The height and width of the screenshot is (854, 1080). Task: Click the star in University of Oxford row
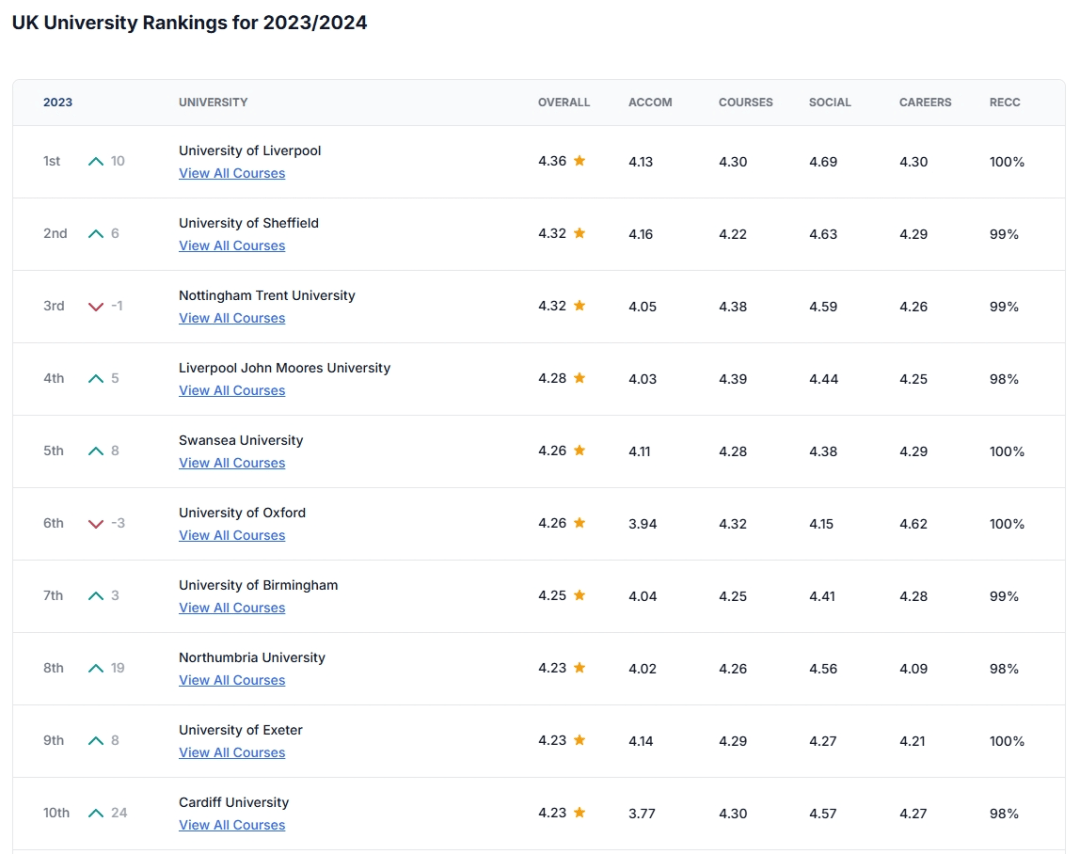click(x=579, y=523)
